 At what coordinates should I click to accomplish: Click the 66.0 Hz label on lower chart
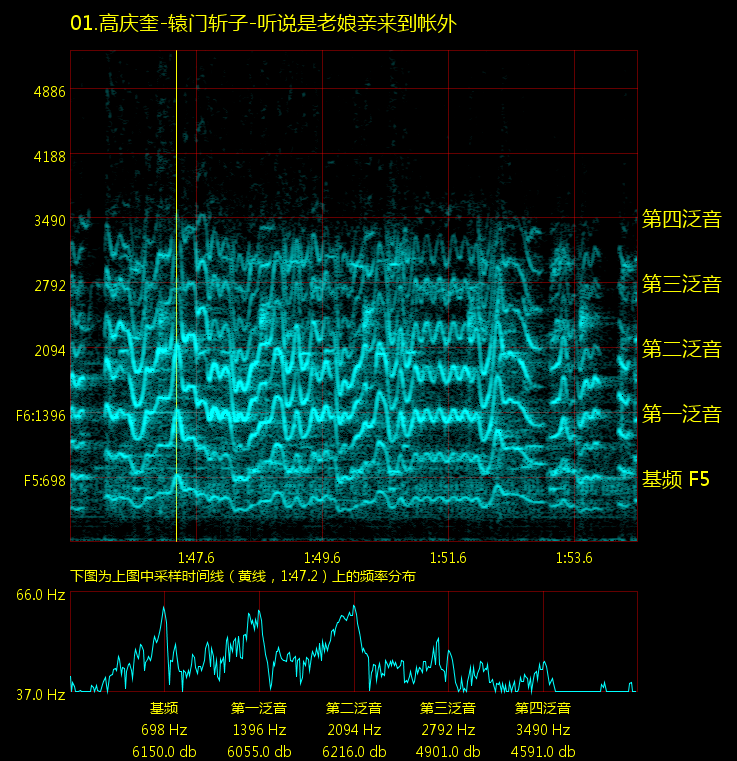coord(40,595)
